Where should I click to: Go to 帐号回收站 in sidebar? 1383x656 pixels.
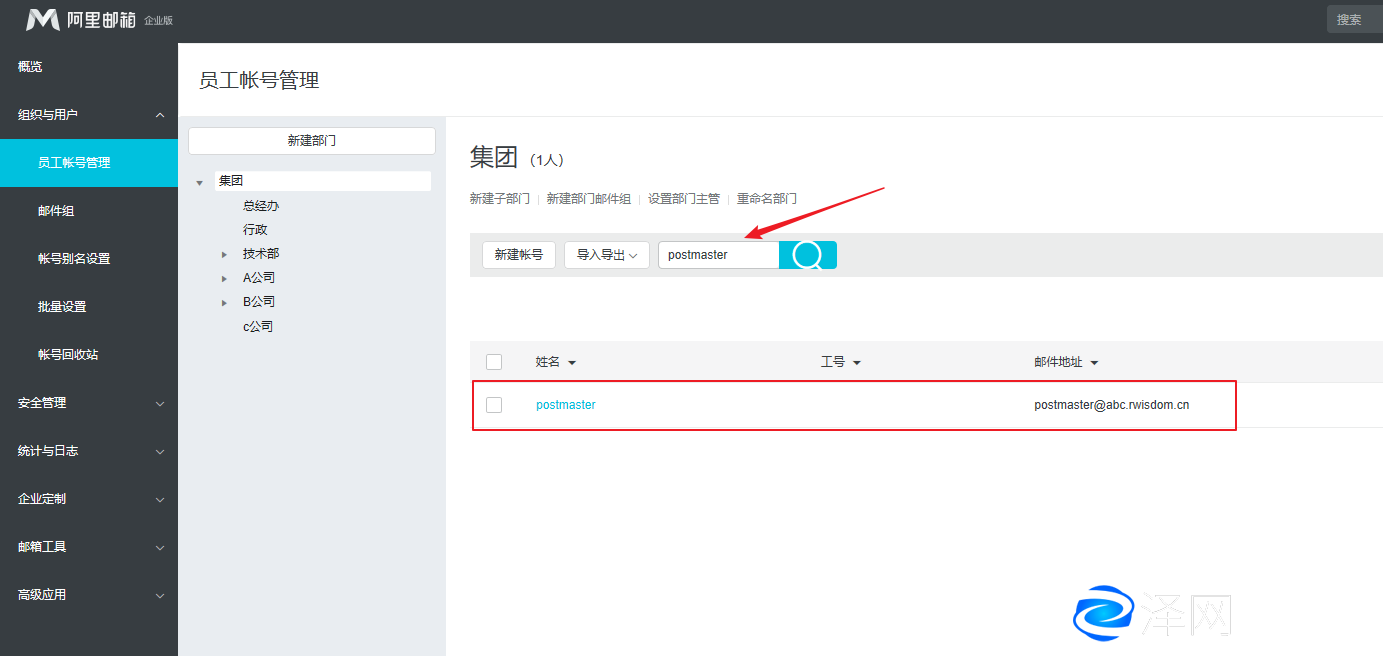68,355
